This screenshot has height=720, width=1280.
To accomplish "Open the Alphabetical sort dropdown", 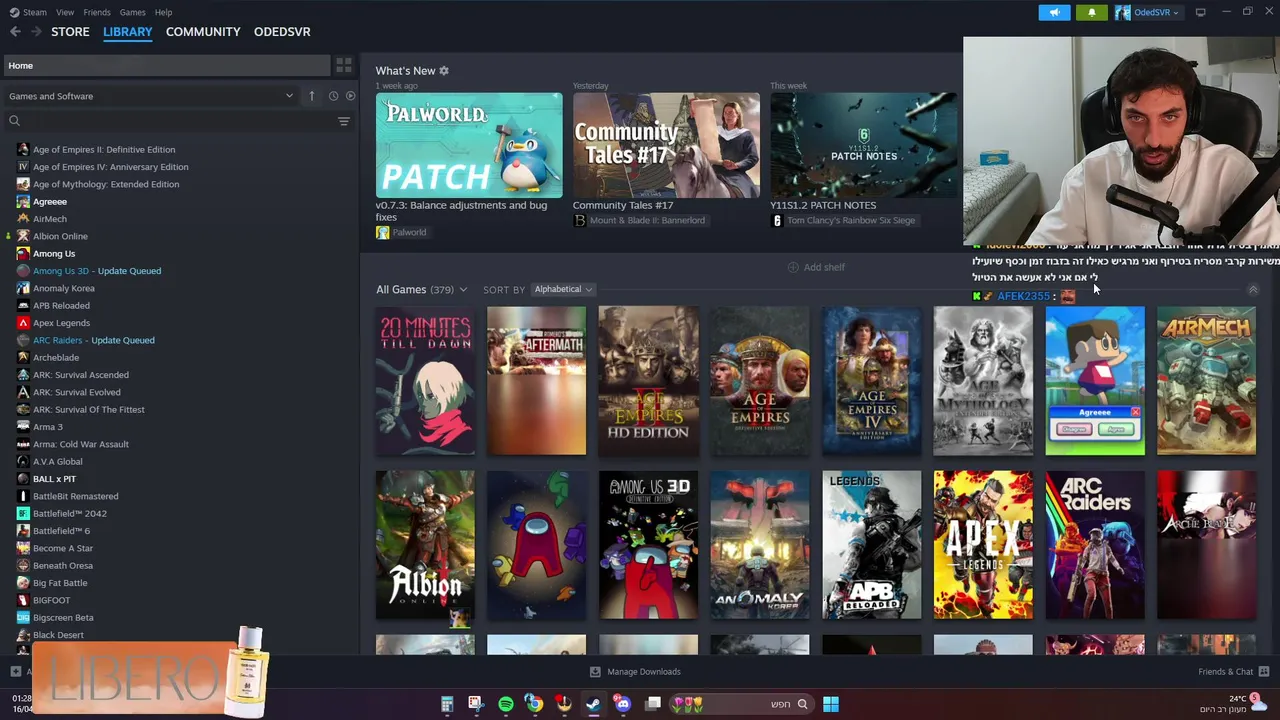I will [563, 289].
